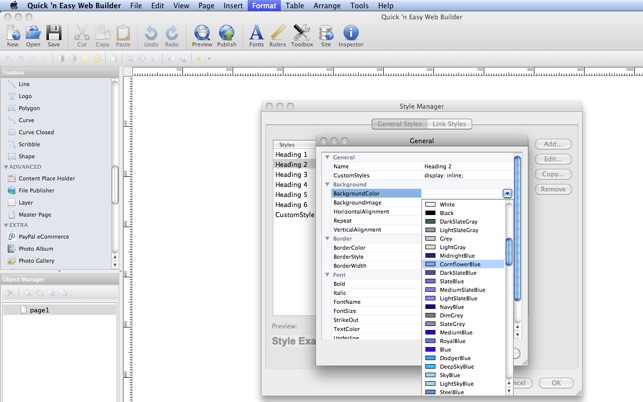Click the Publish globe icon
The height and width of the screenshot is (402, 643).
click(x=227, y=35)
